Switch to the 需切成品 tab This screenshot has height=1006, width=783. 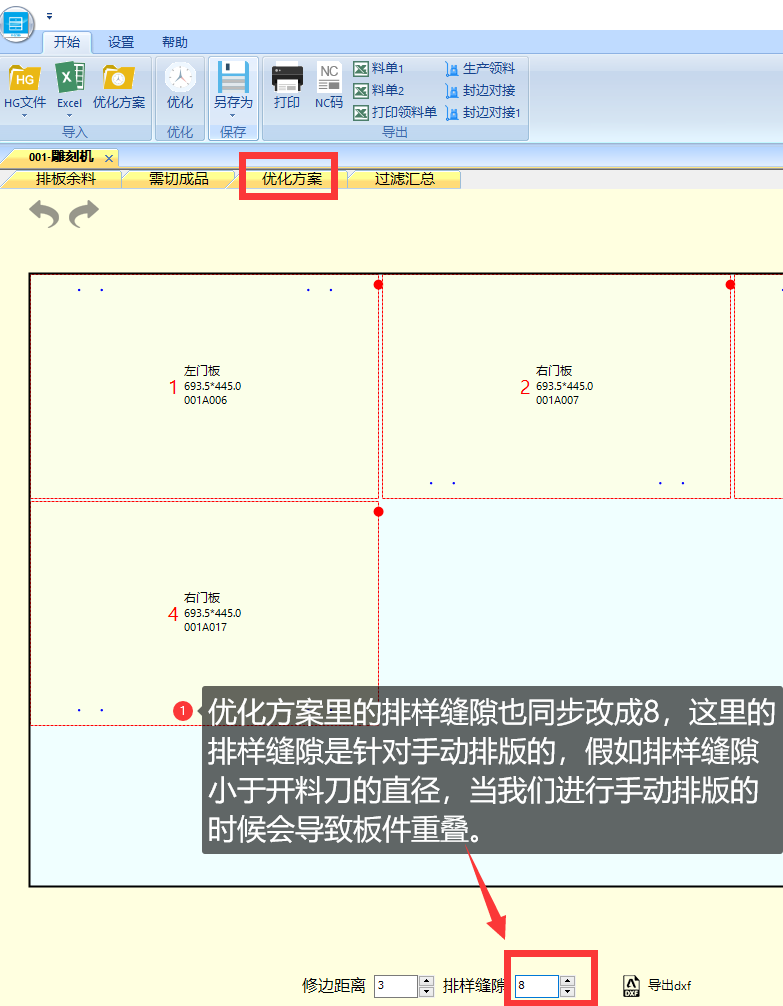click(178, 179)
